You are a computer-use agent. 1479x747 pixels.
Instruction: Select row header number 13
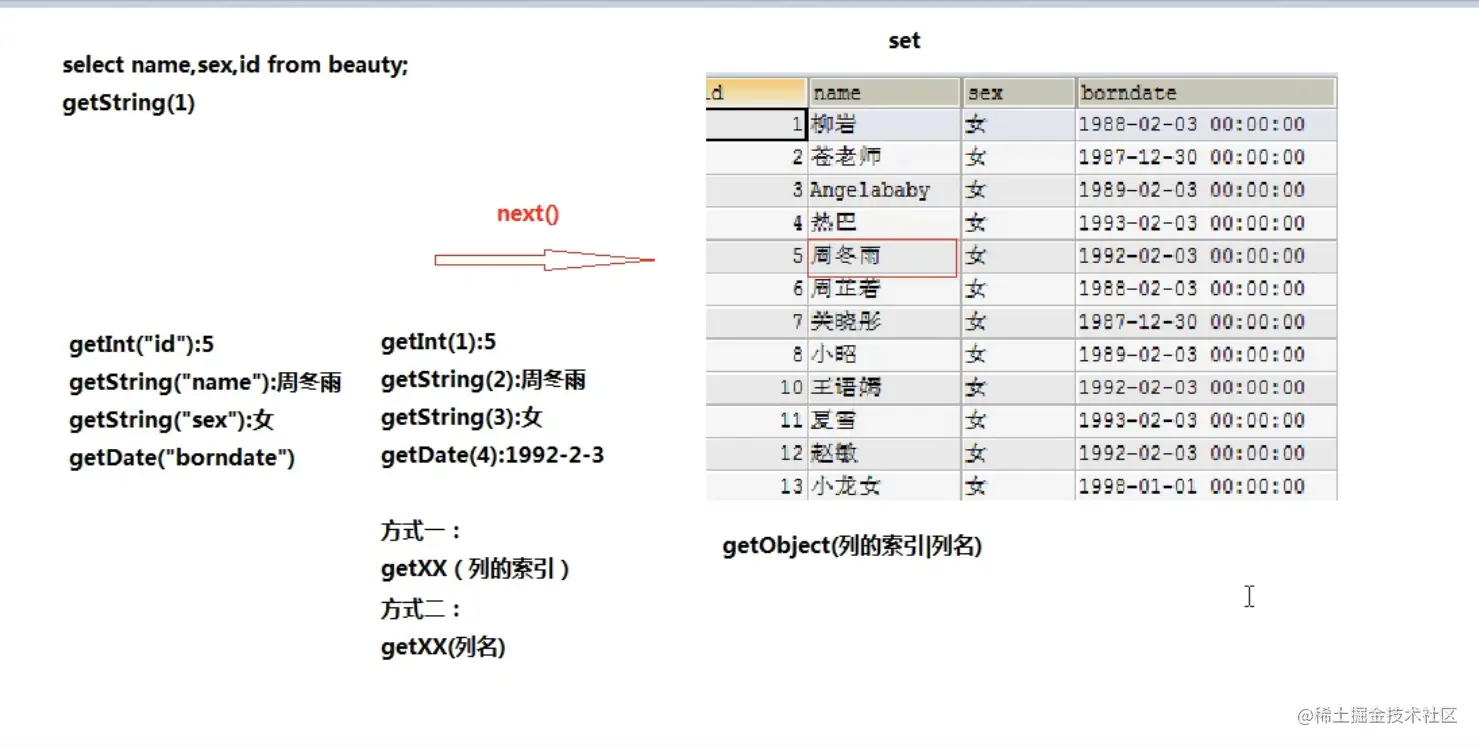pos(756,486)
